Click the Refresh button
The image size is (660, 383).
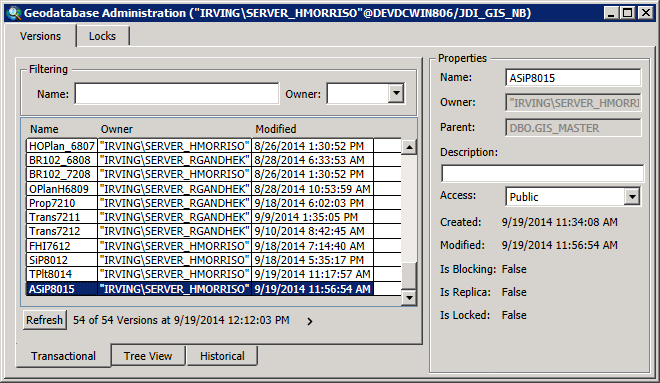(x=45, y=320)
